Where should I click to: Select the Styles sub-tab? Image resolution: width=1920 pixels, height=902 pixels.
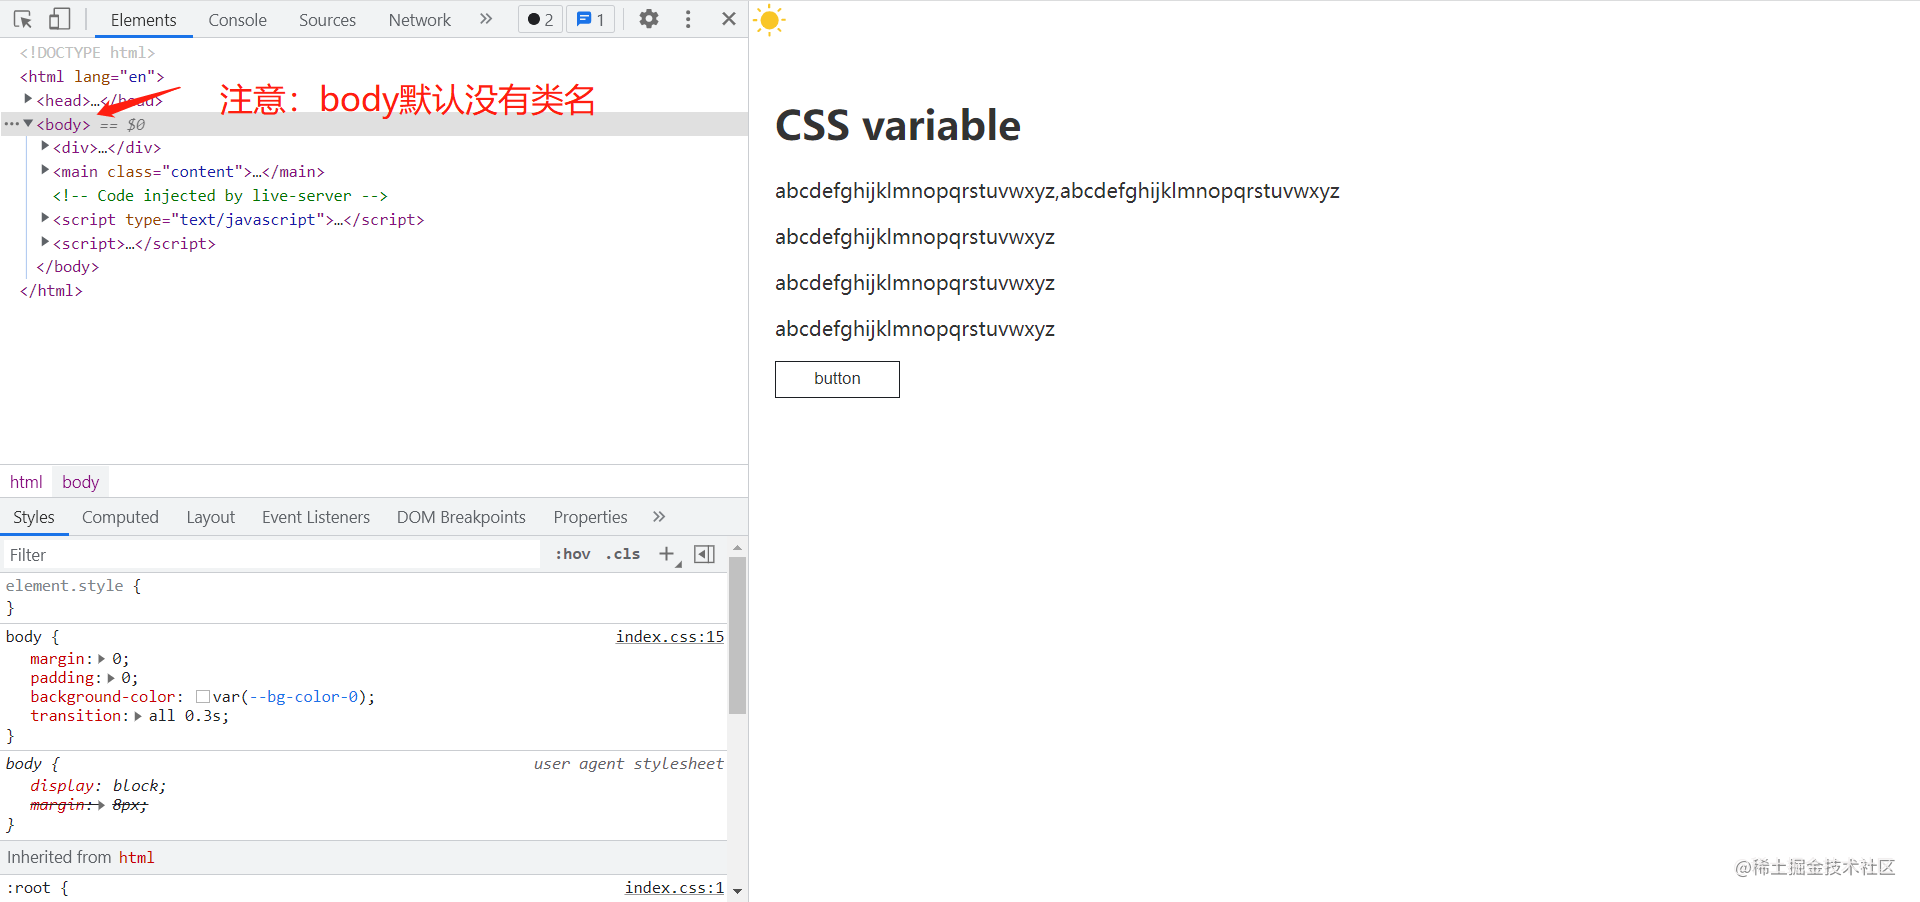(x=34, y=517)
